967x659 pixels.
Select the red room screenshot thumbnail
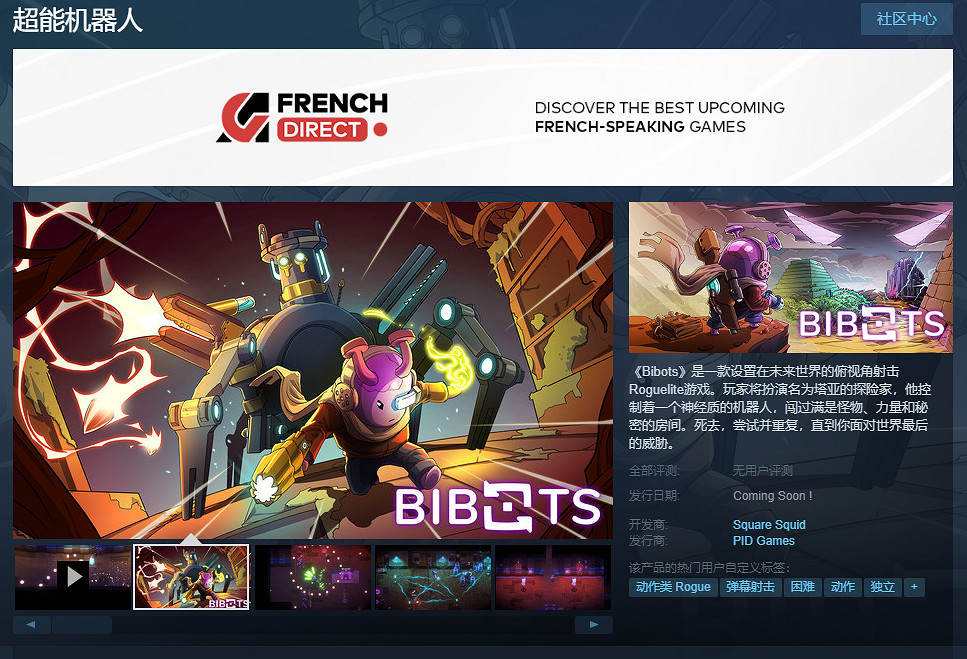553,577
